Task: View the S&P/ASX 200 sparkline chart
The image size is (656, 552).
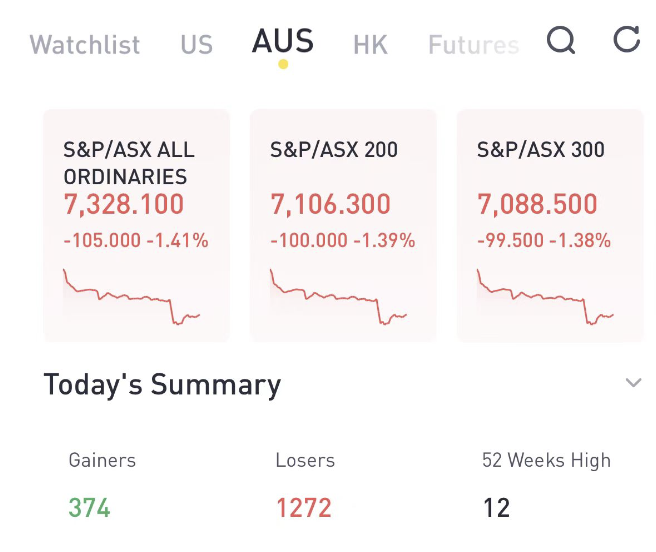Action: click(339, 297)
